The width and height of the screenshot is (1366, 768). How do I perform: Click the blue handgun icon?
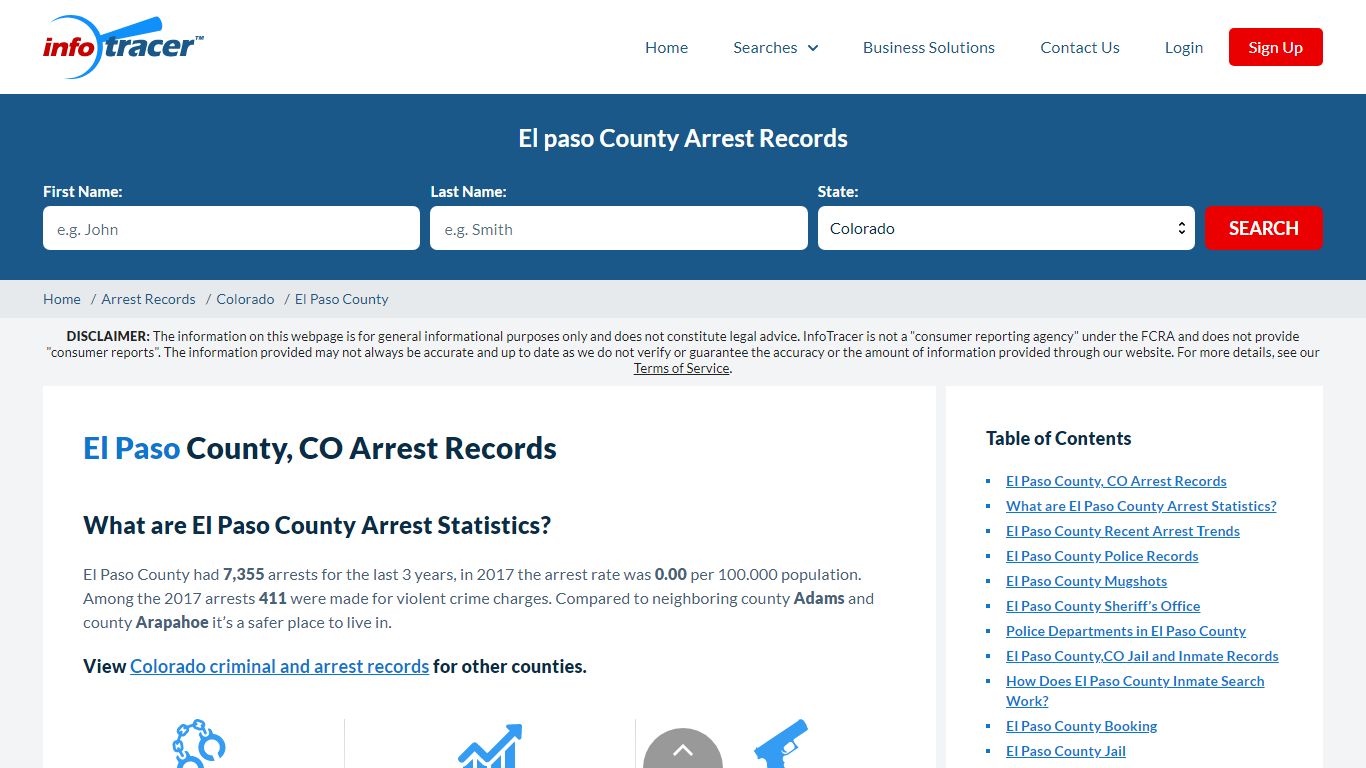[781, 743]
